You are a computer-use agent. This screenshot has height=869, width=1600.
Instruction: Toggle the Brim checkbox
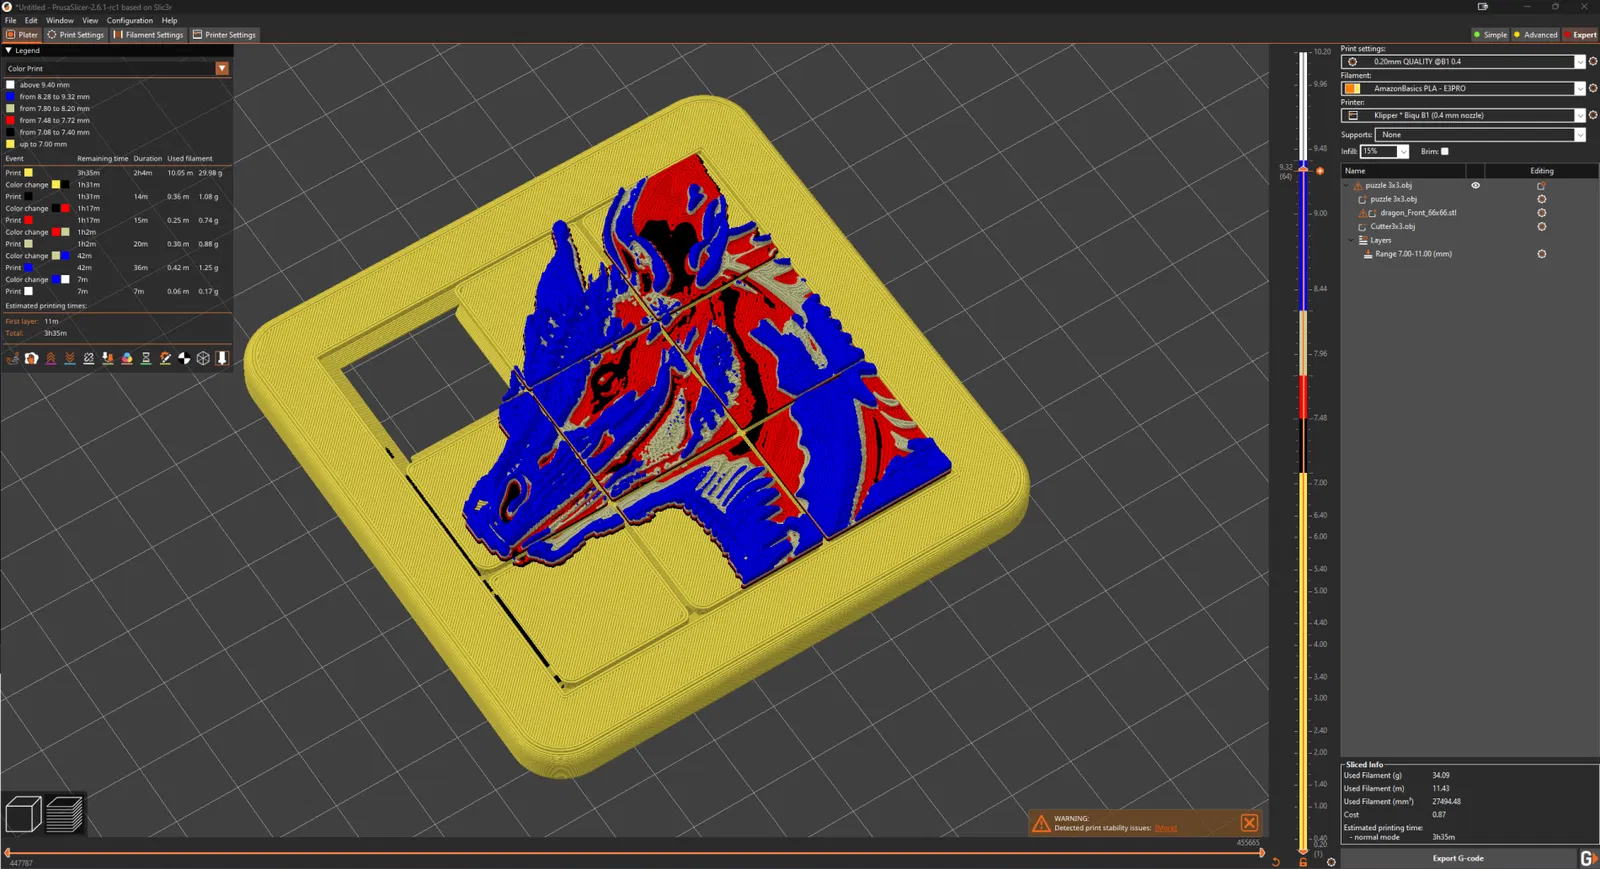coord(1445,152)
